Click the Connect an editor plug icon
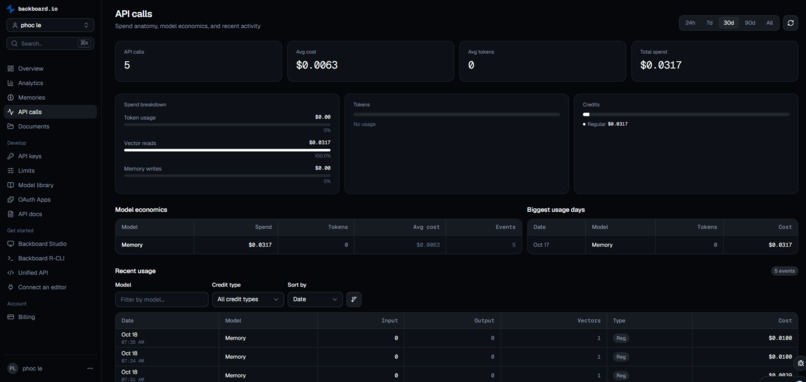The image size is (806, 382). 11,287
